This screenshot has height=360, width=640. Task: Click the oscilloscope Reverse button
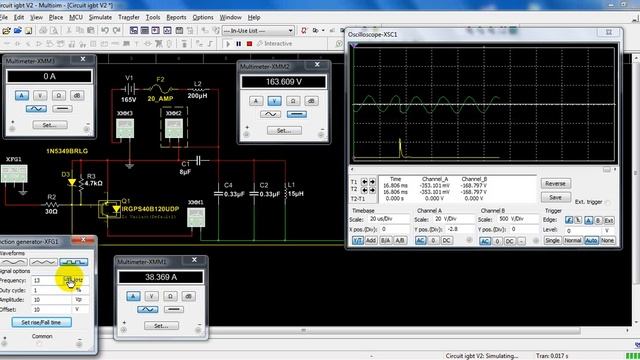click(x=556, y=184)
